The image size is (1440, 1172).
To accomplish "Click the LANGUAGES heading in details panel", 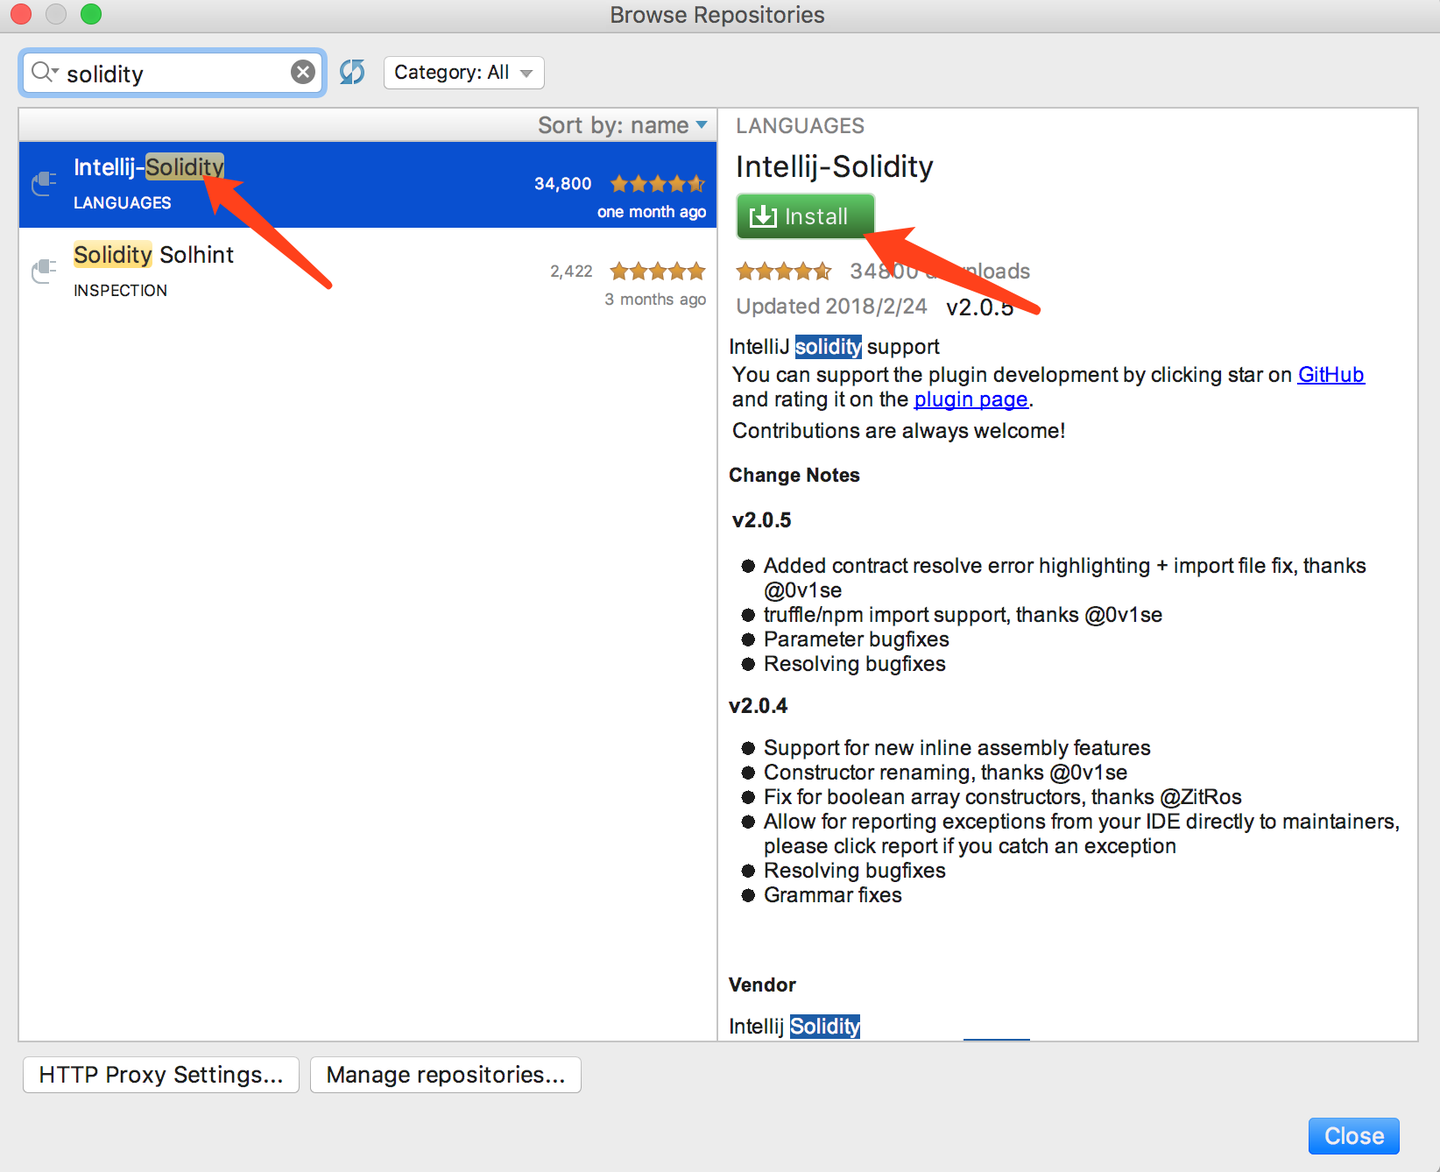I will click(800, 126).
